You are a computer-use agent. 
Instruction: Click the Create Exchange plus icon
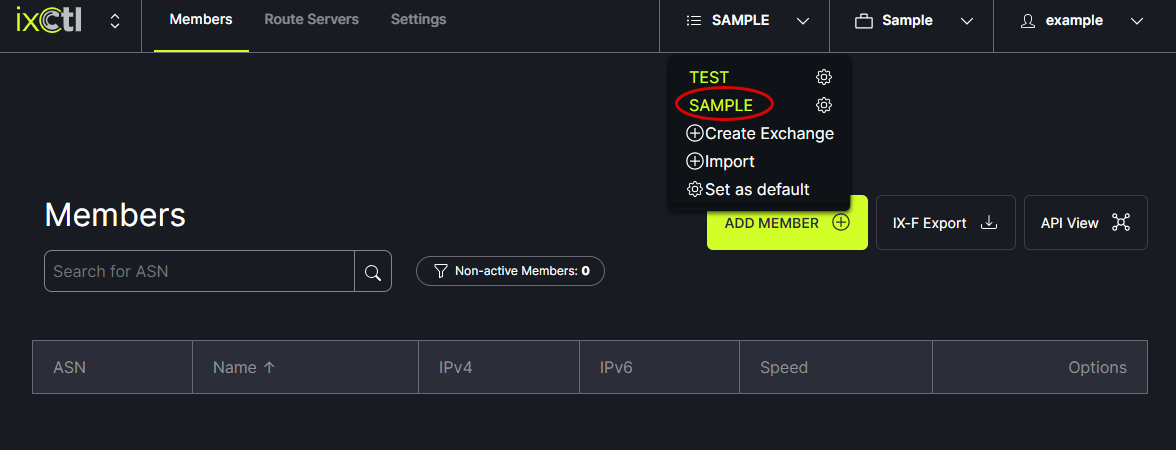(695, 133)
